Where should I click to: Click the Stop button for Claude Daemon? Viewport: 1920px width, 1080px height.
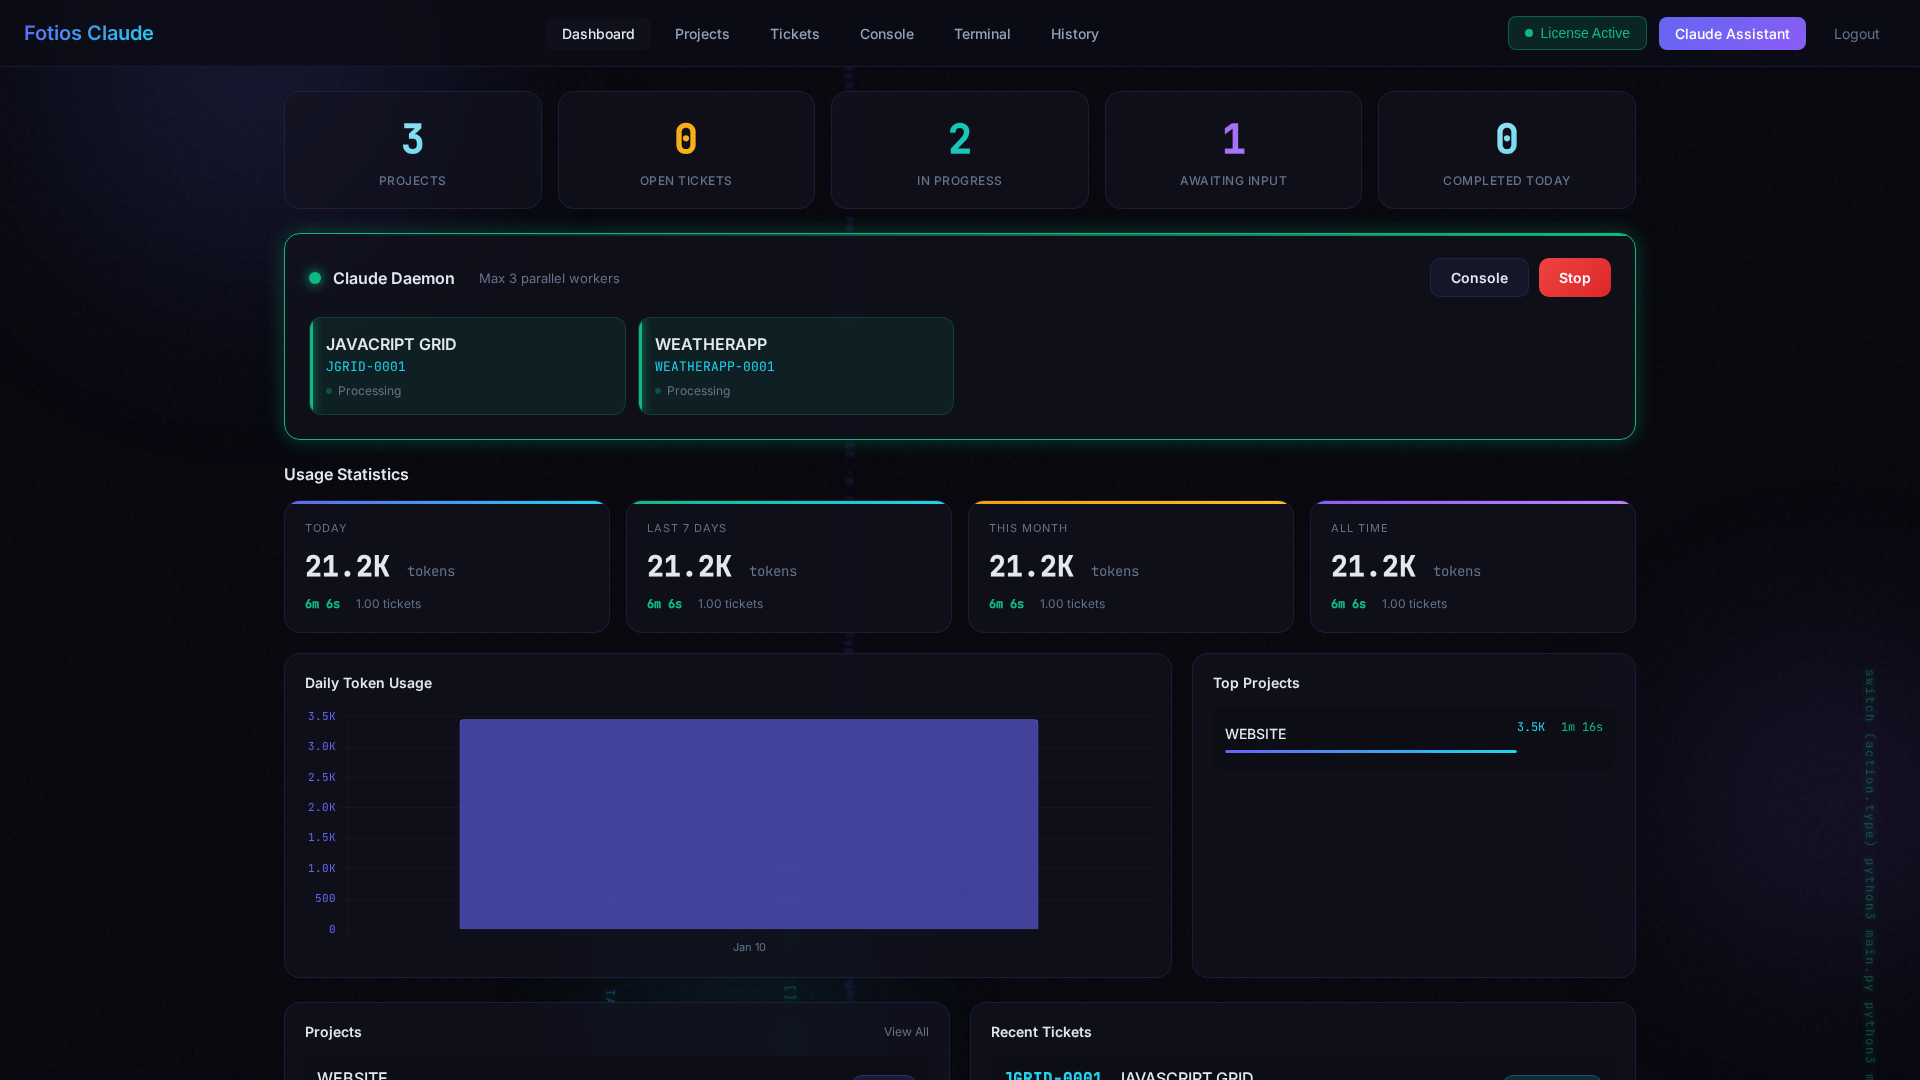[1574, 277]
